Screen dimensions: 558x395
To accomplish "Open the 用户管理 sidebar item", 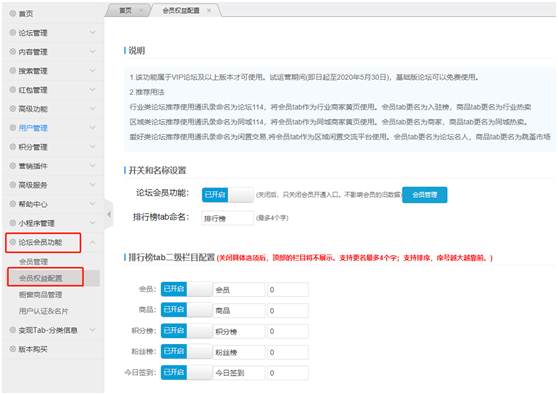I will (53, 128).
